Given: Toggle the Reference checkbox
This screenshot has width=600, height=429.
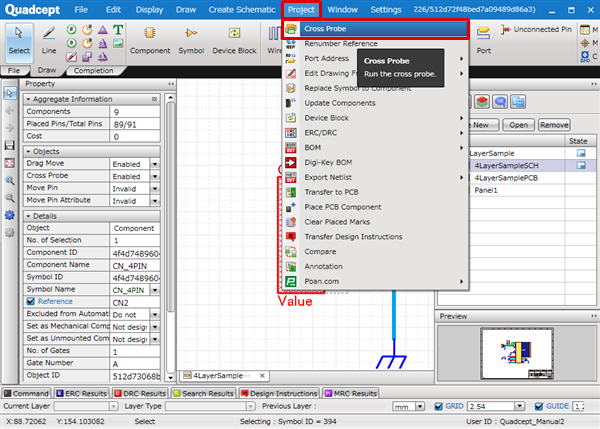Looking at the screenshot, I should [31, 302].
